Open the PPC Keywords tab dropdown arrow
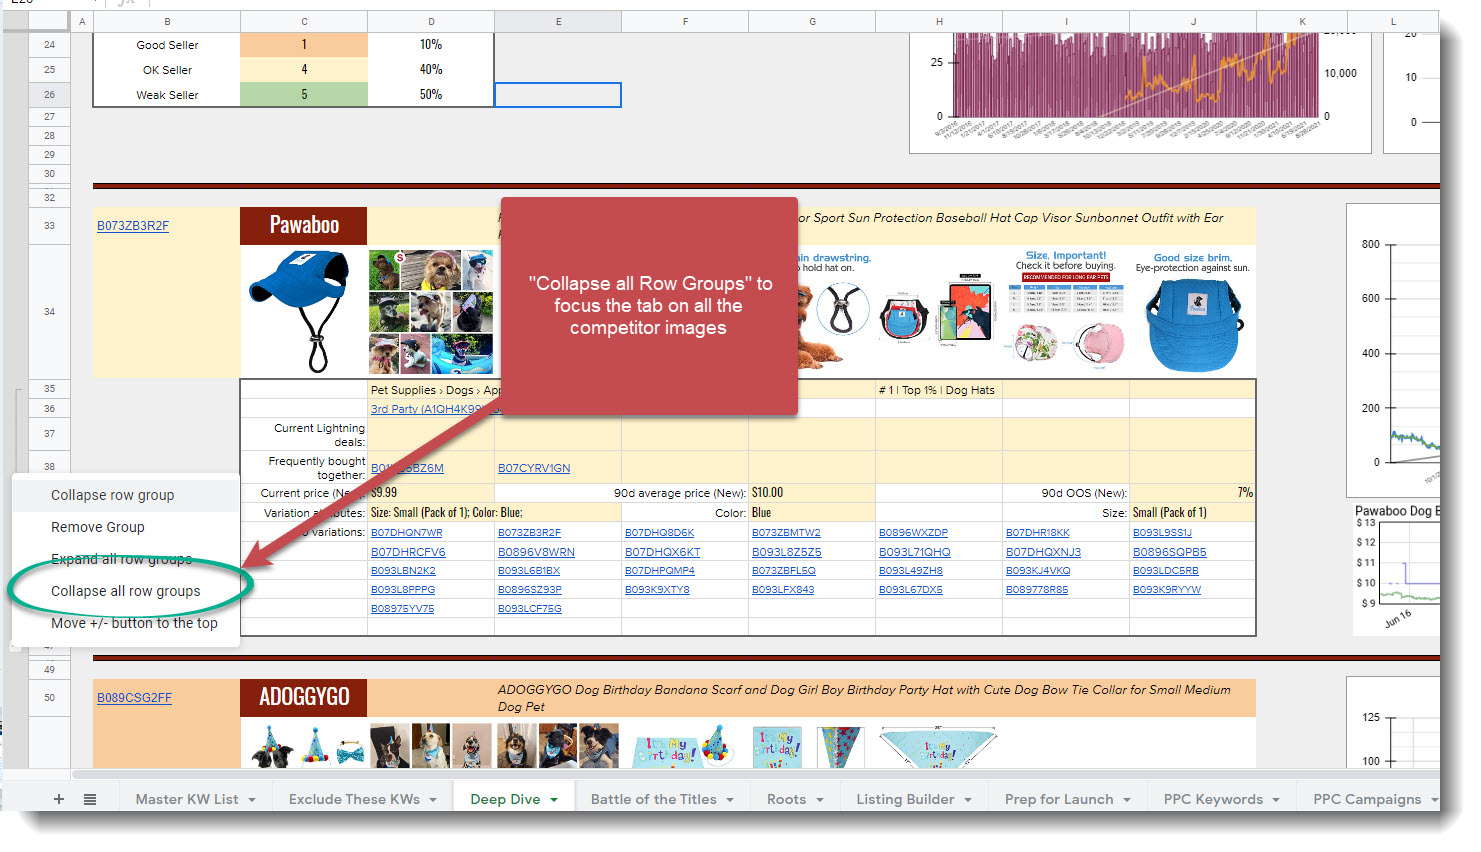1481x852 pixels. [1276, 800]
